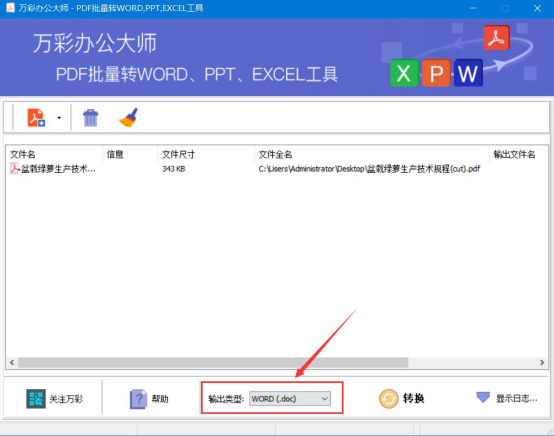This screenshot has width=554, height=436.
Task: Minimize the 万彩办公大师 window
Action: pyautogui.click(x=472, y=8)
